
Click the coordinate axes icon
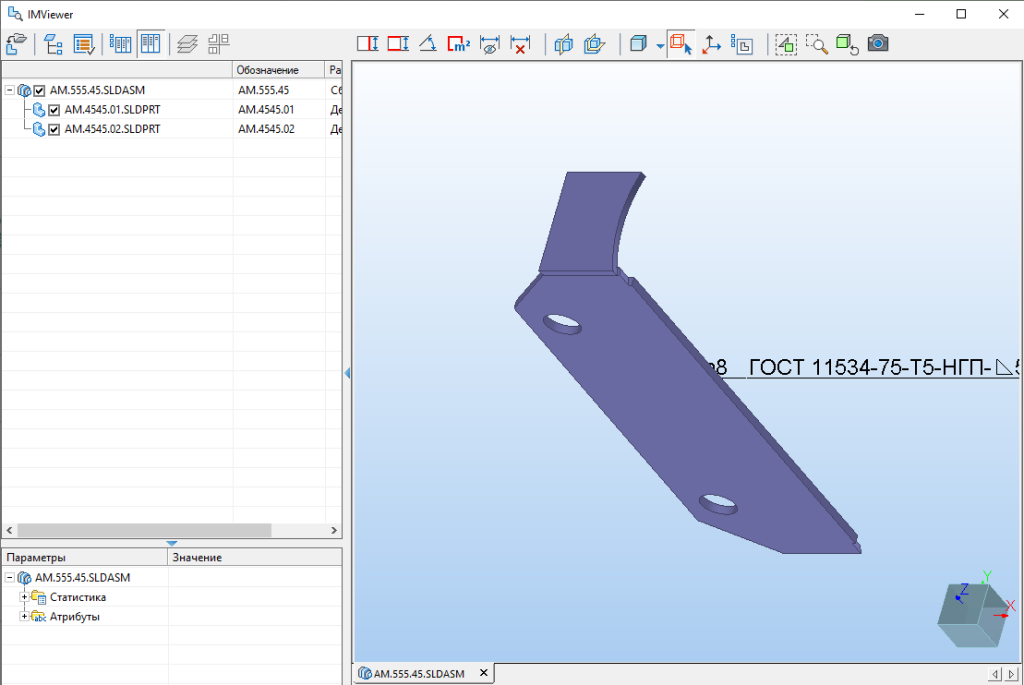coord(711,44)
